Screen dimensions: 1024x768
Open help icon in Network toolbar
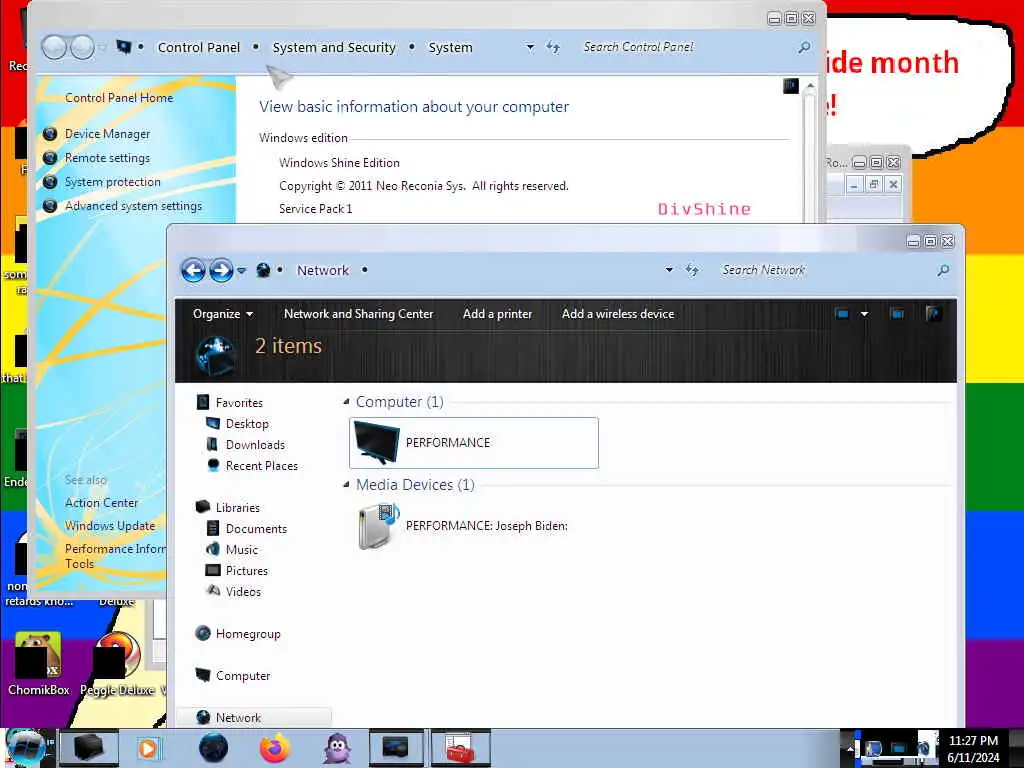(x=933, y=314)
